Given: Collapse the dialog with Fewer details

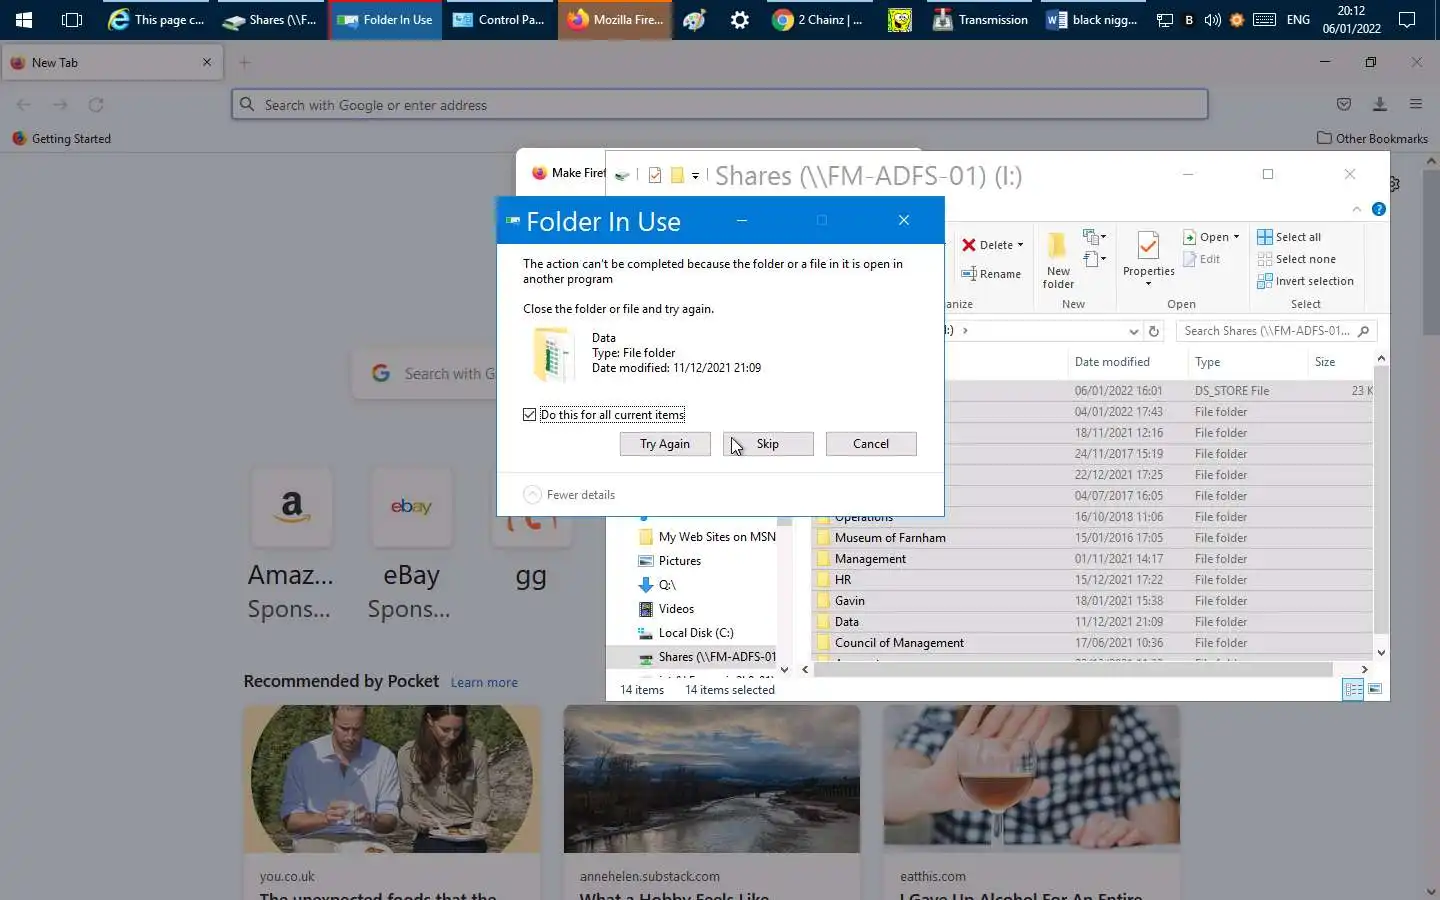Looking at the screenshot, I should (569, 494).
